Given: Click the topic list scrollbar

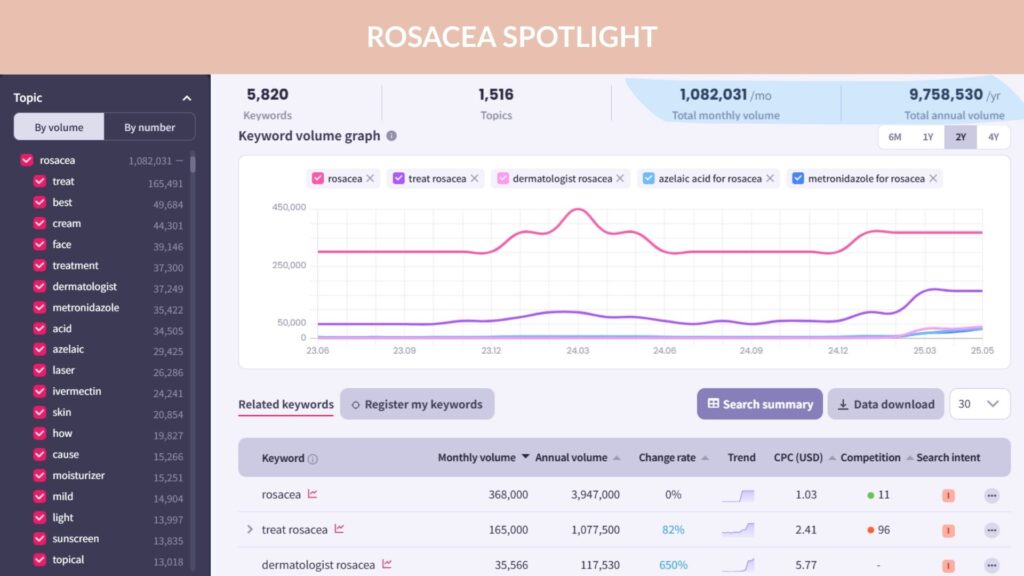Looking at the screenshot, I should [193, 161].
